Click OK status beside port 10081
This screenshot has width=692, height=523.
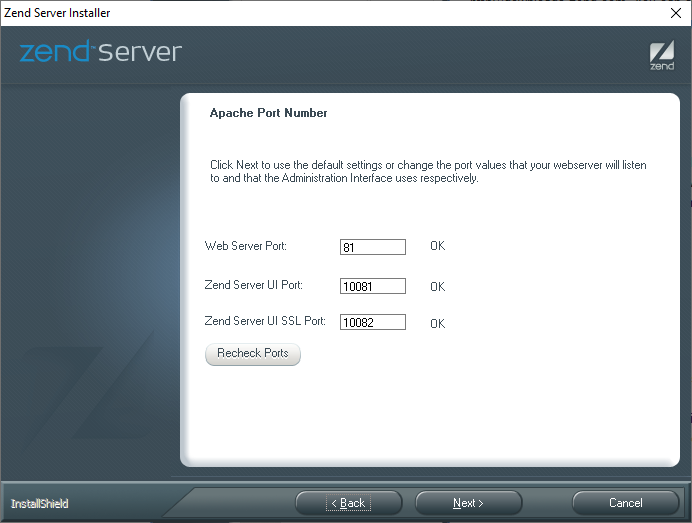438,287
